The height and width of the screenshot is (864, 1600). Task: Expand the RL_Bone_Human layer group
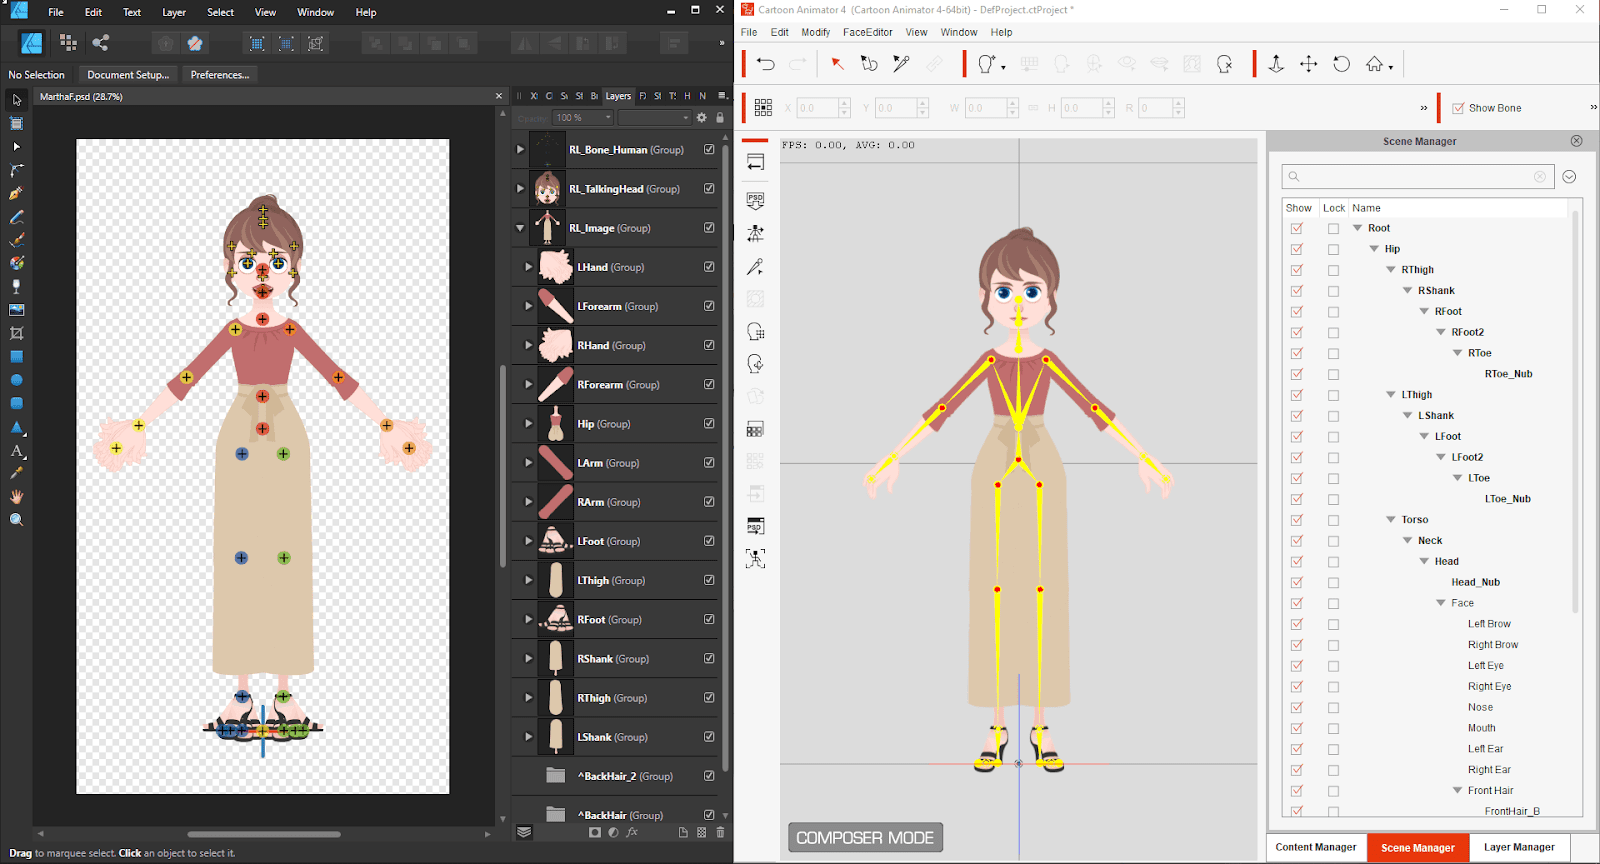tap(520, 150)
